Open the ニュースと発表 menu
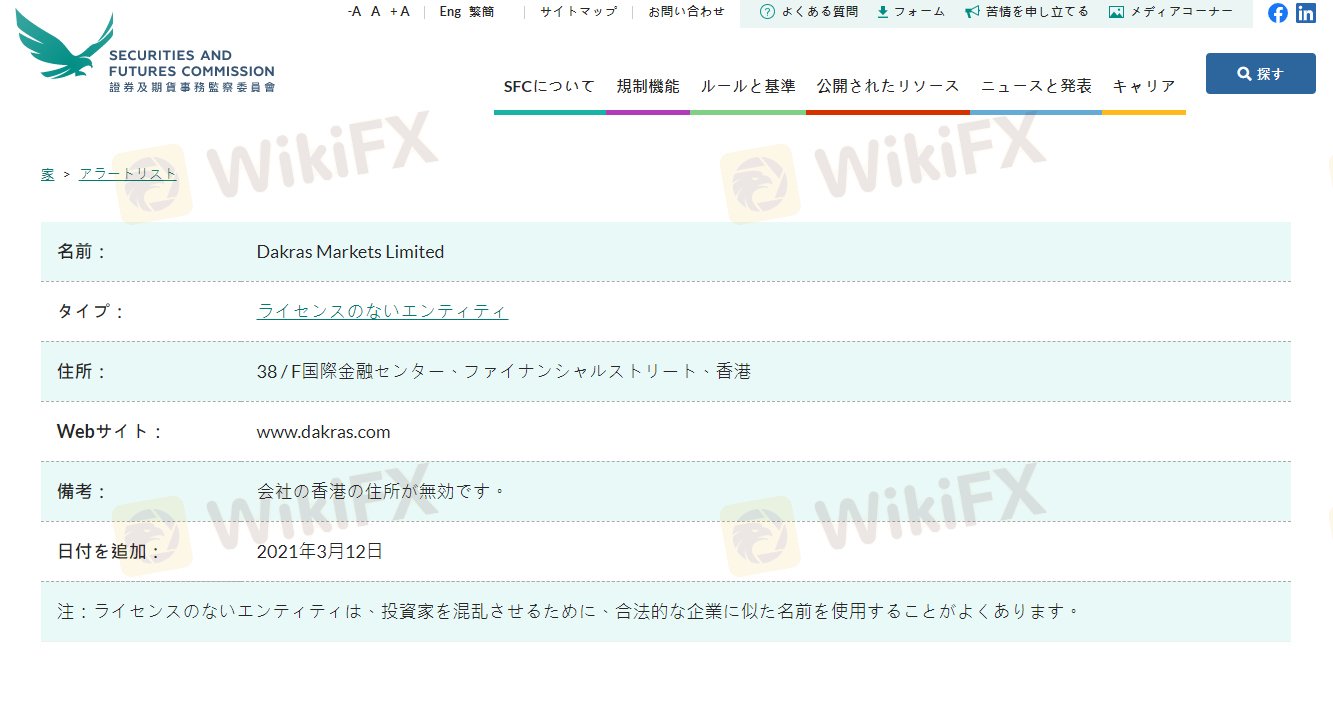This screenshot has width=1333, height=727. [x=1036, y=87]
